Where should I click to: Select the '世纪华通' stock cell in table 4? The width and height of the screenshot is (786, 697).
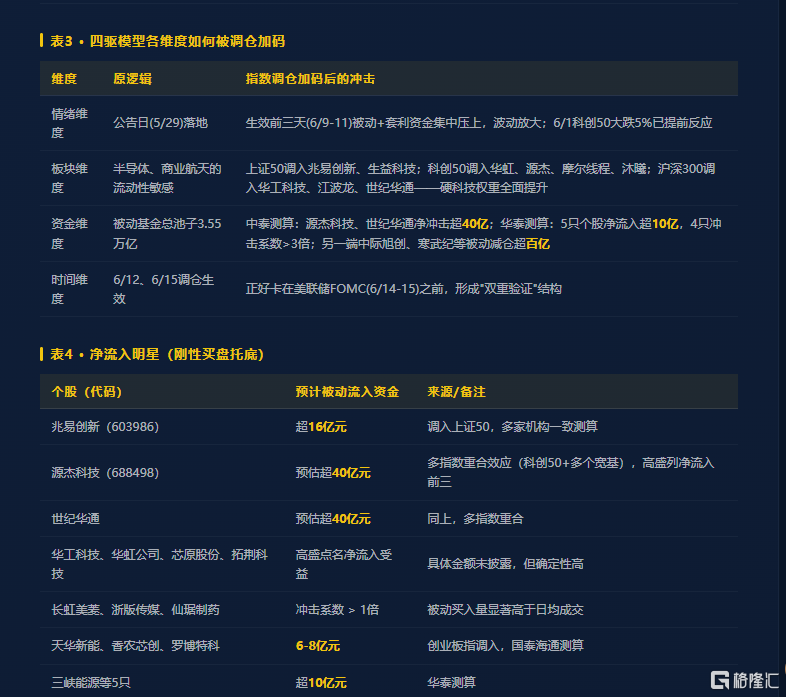point(75,518)
